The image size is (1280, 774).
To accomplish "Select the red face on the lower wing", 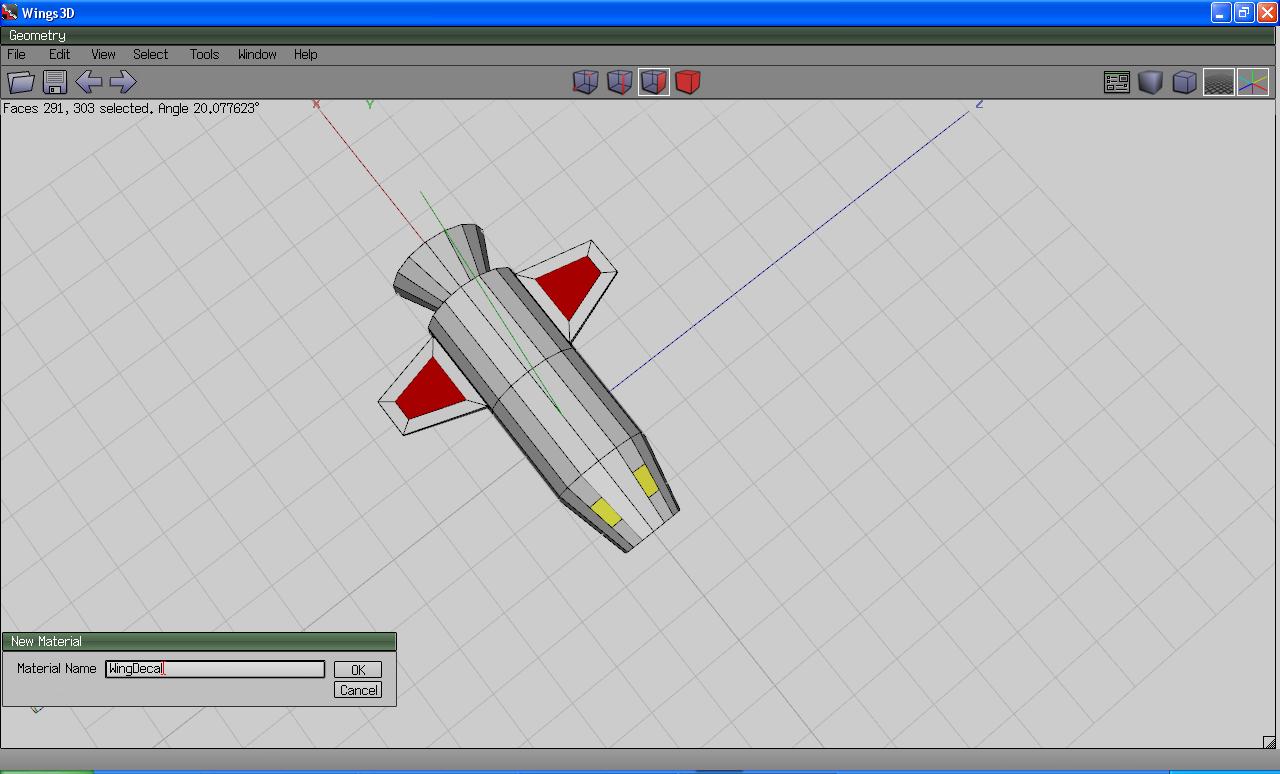I will [x=432, y=388].
